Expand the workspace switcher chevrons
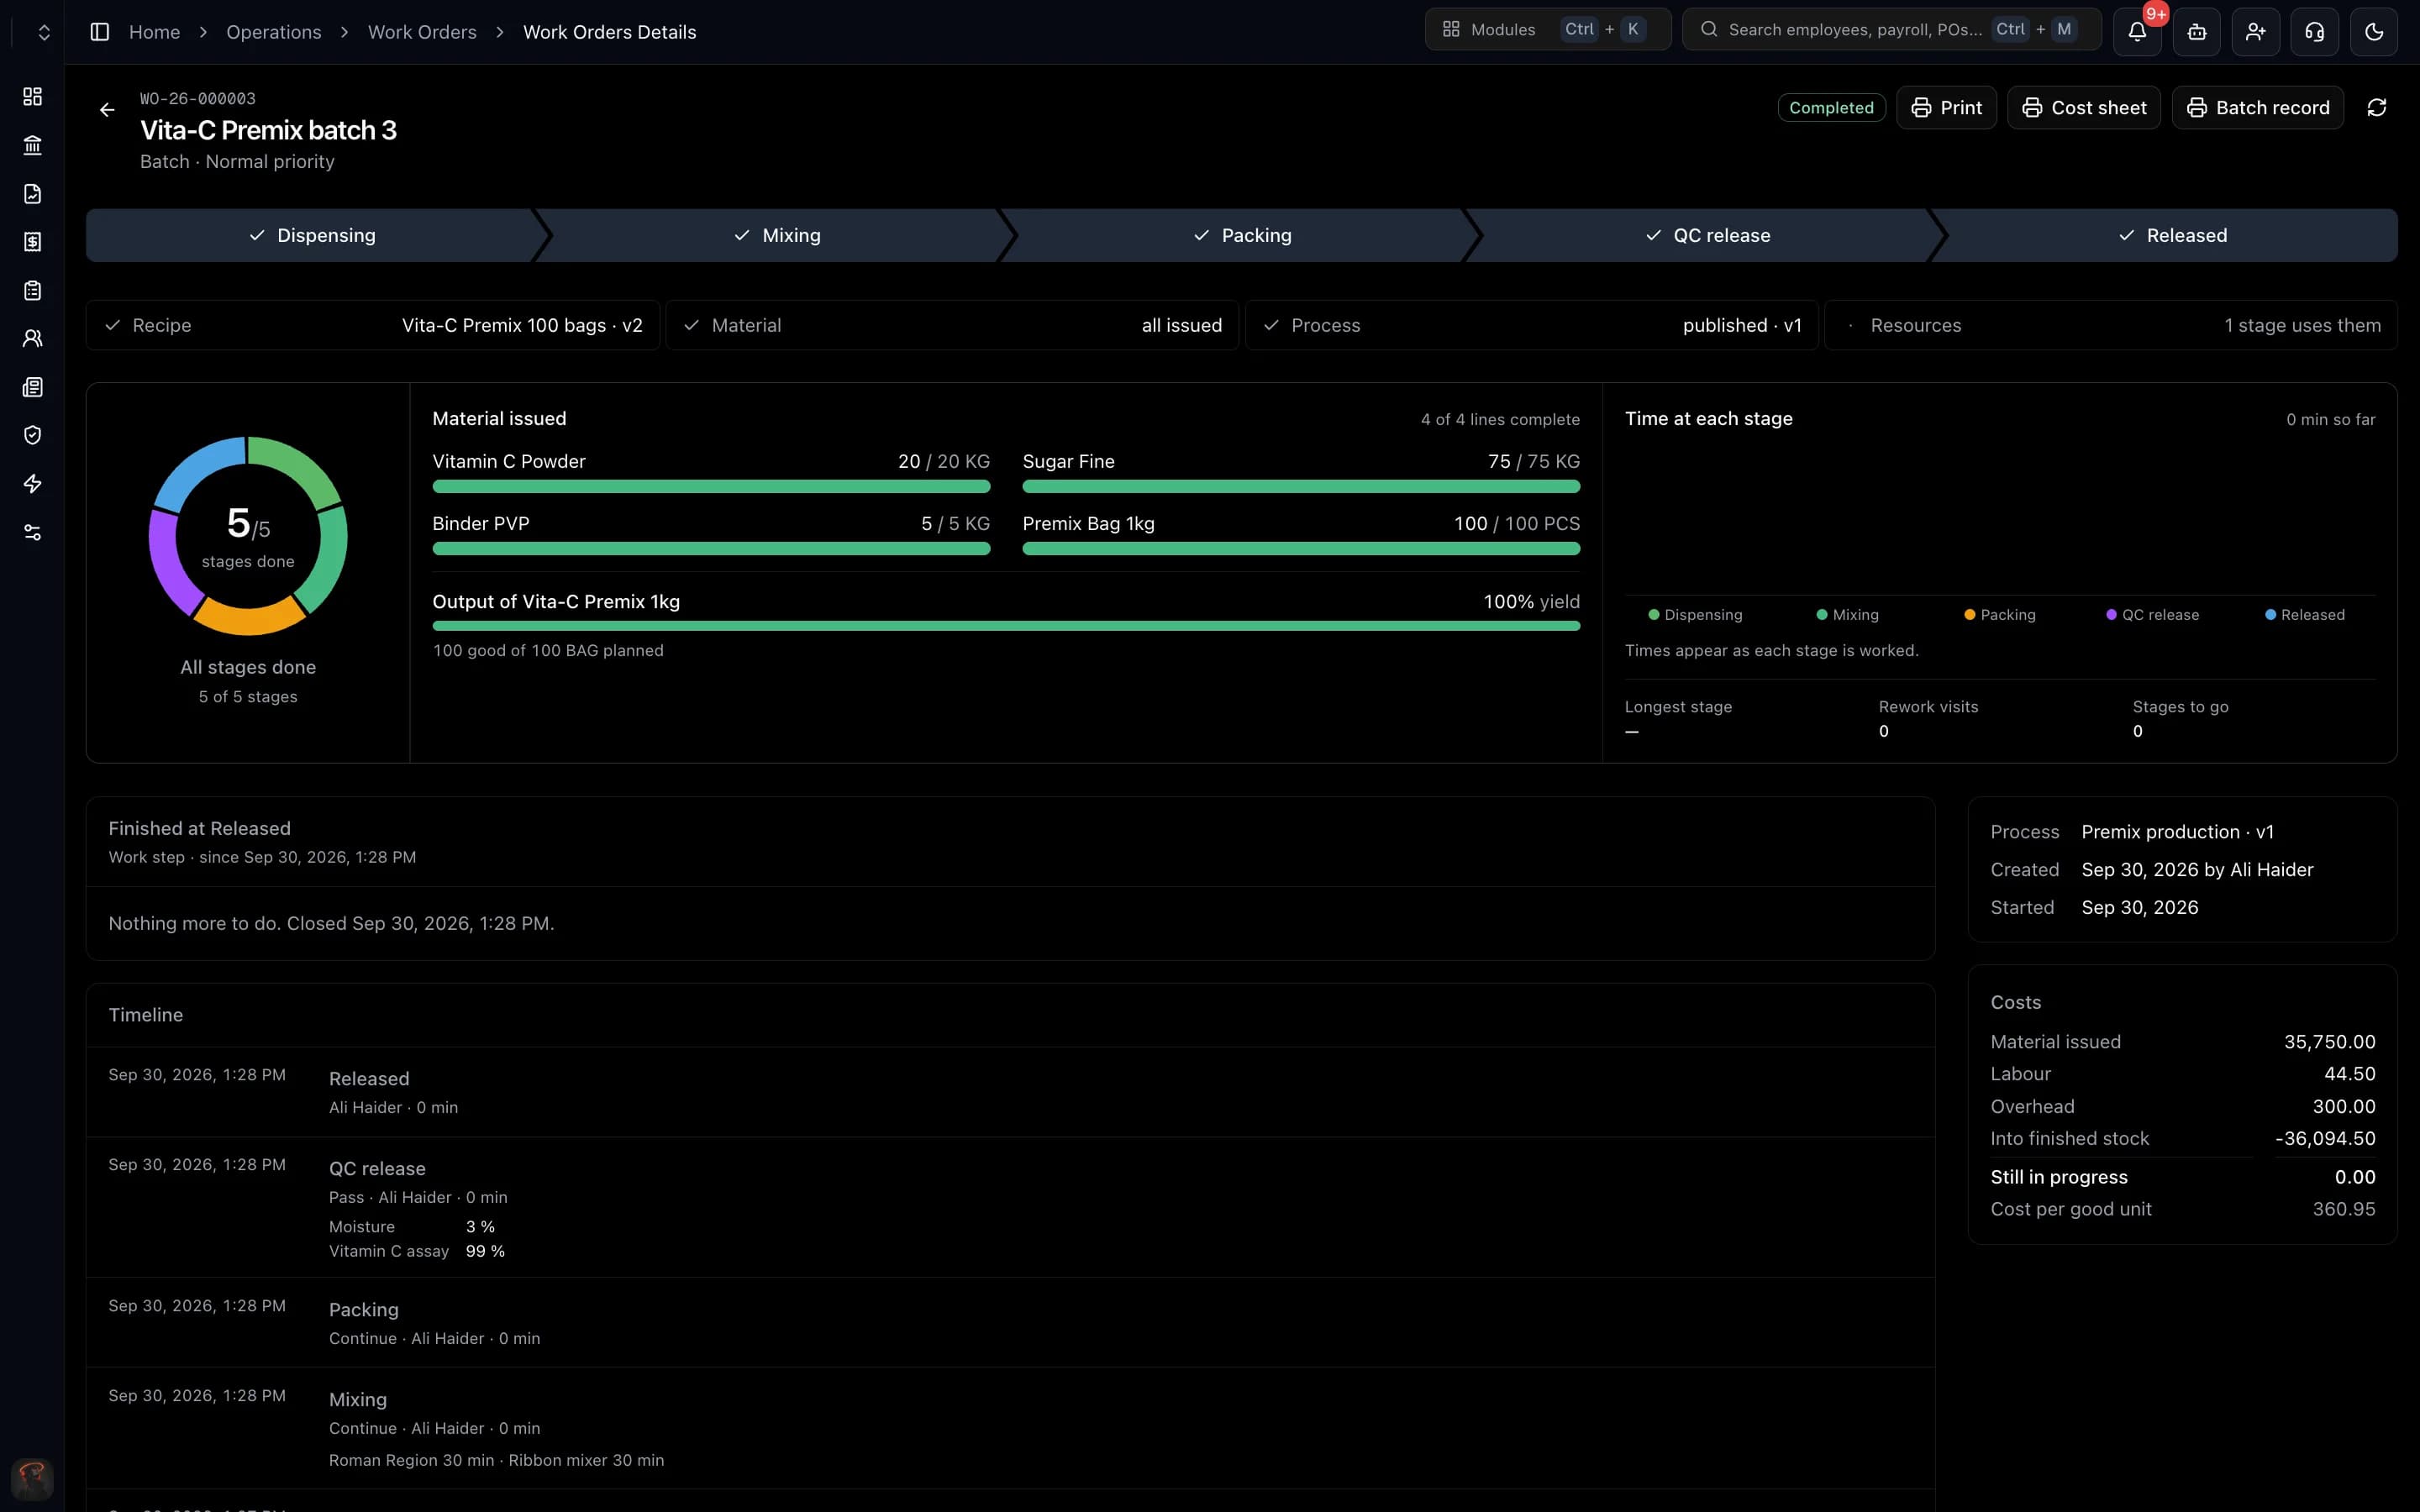Viewport: 2420px width, 1512px height. point(43,32)
